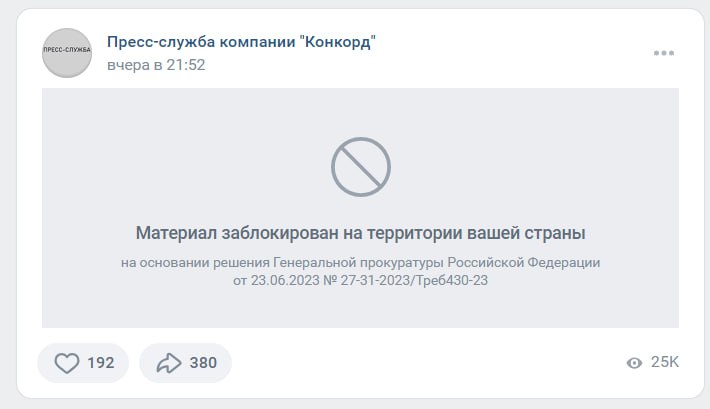Screen dimensions: 710x409
Task: Click the time "21:52" in the post date
Action: click(186, 65)
